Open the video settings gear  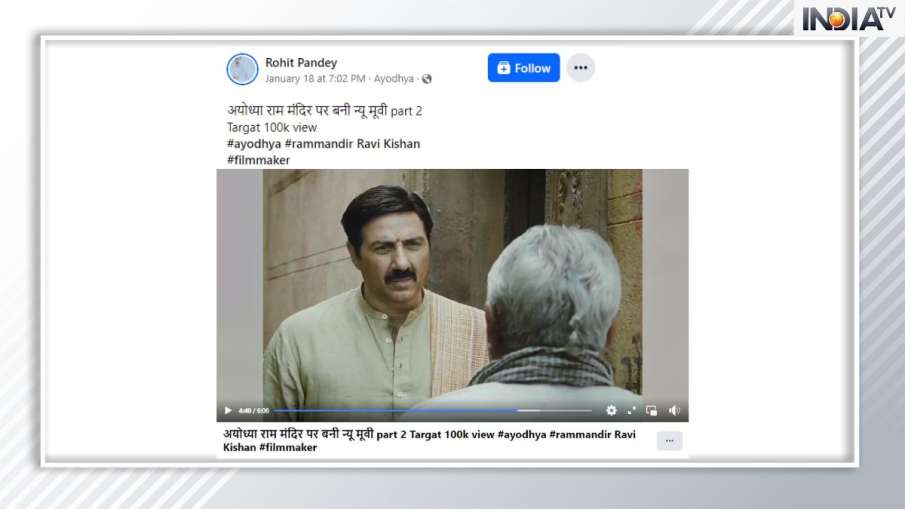coord(611,410)
